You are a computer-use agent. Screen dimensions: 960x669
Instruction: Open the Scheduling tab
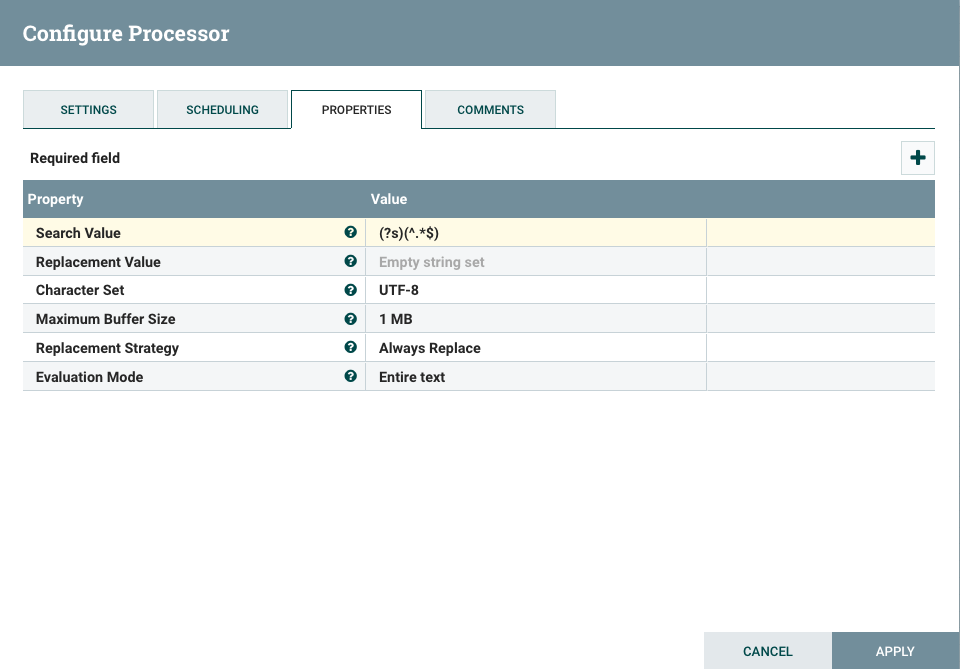222,109
